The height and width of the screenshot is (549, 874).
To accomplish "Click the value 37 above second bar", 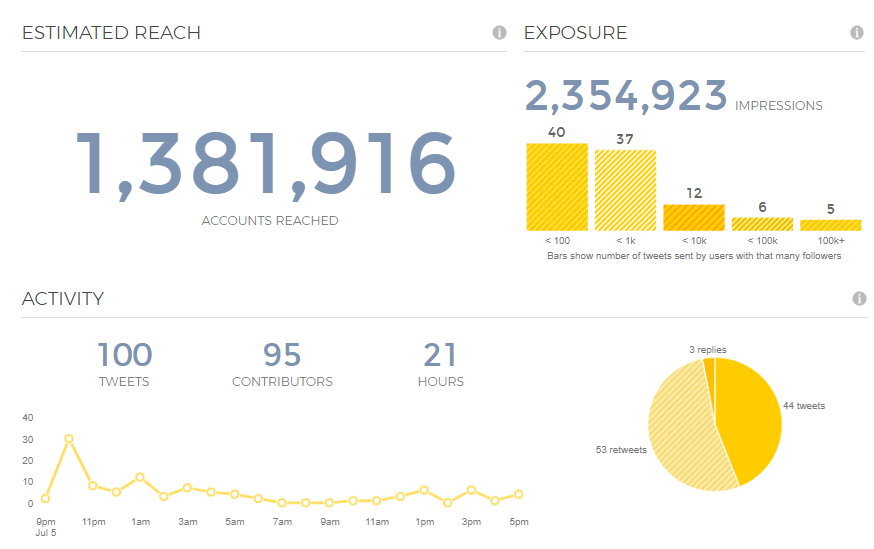I will 625,139.
